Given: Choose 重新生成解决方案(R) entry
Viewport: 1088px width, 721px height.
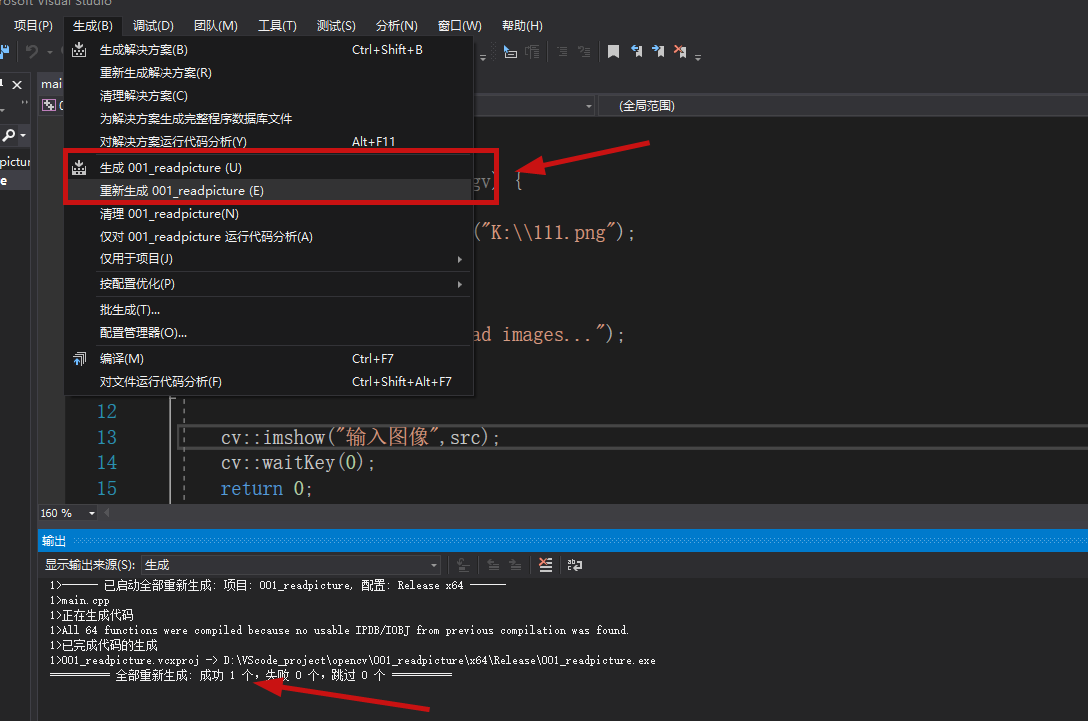Looking at the screenshot, I should tap(269, 73).
